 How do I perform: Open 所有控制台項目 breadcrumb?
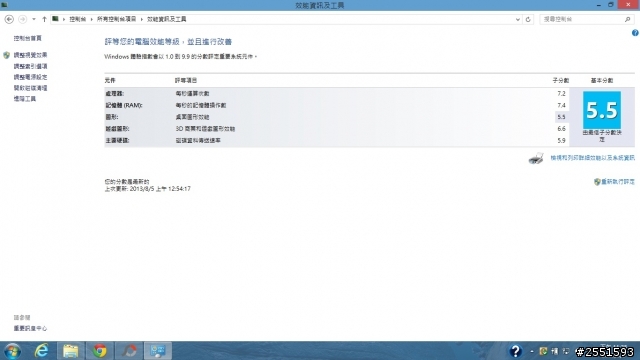click(x=116, y=19)
